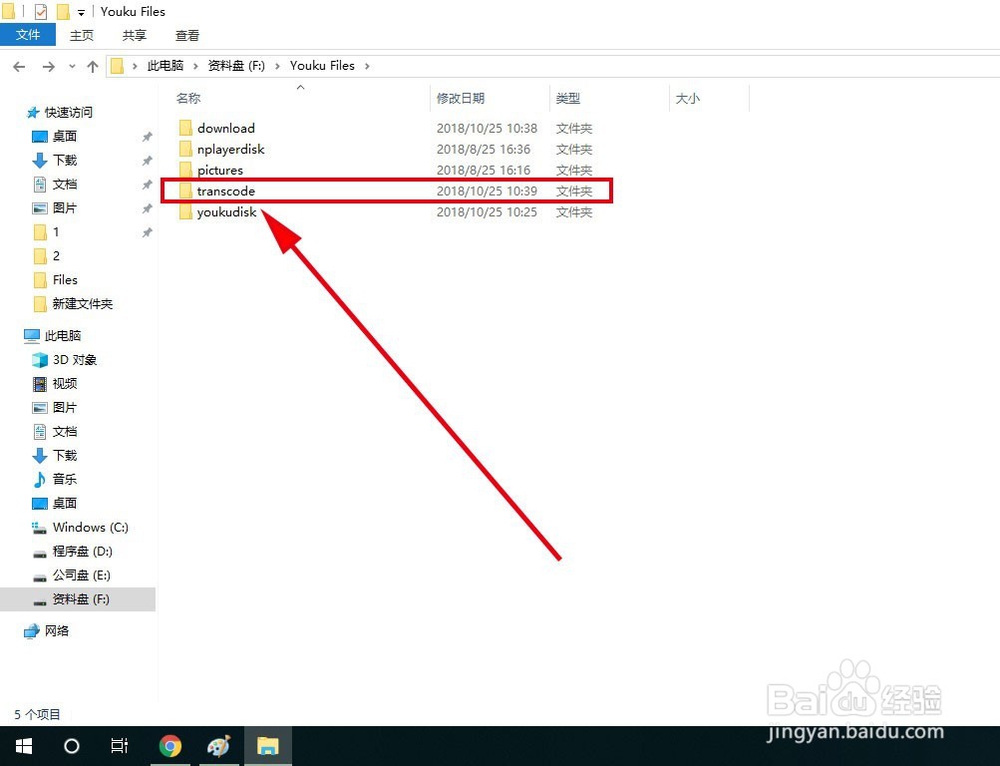
Task: Select 此电脑 in the navigation pane
Action: point(62,335)
